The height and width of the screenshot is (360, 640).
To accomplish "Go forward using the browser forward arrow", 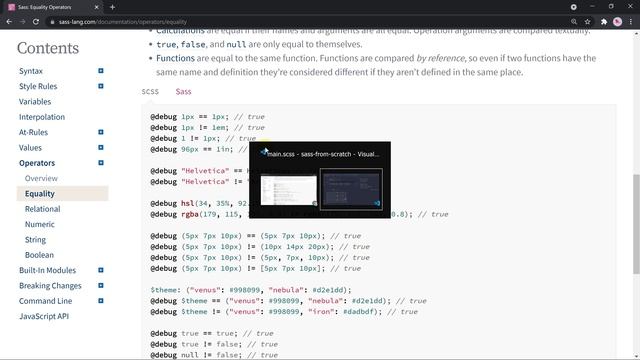I will [x=22, y=22].
